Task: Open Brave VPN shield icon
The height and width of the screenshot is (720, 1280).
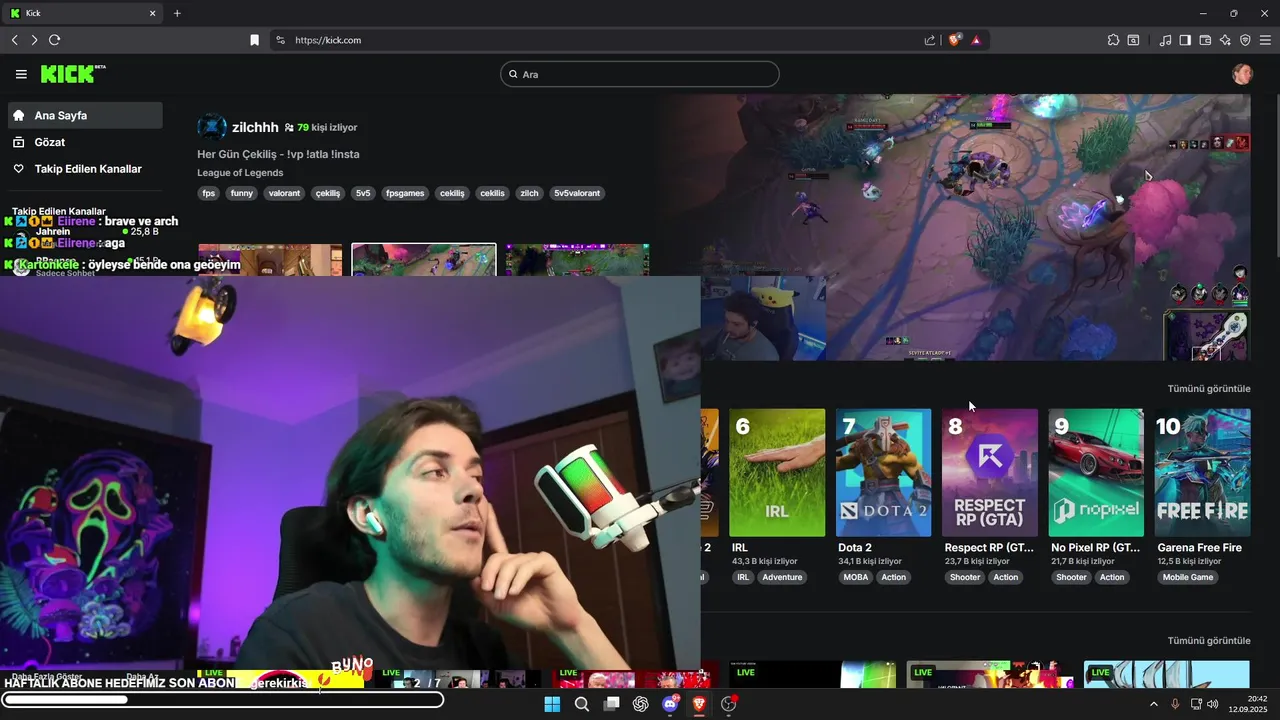Action: click(1245, 40)
